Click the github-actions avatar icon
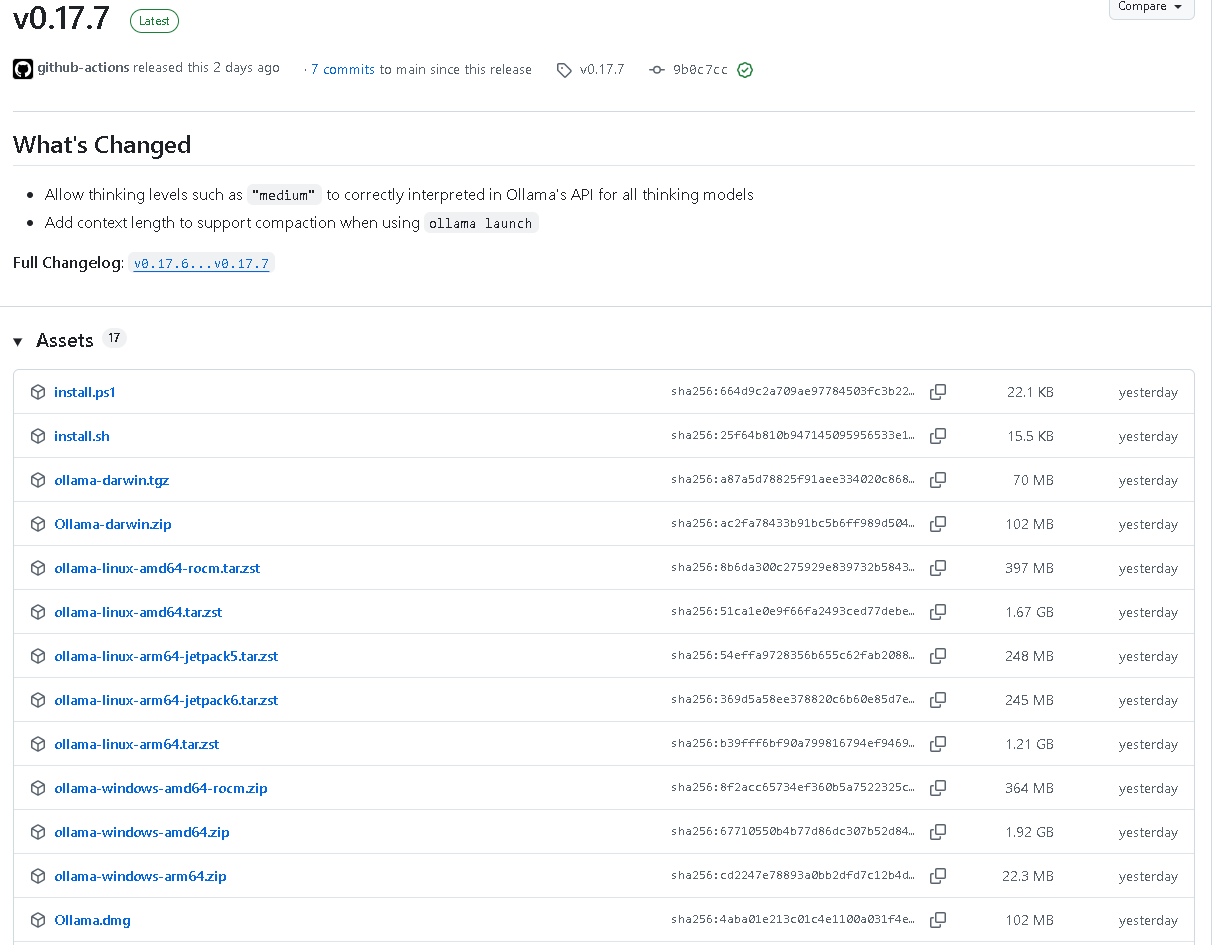The image size is (1213, 945). (x=23, y=69)
